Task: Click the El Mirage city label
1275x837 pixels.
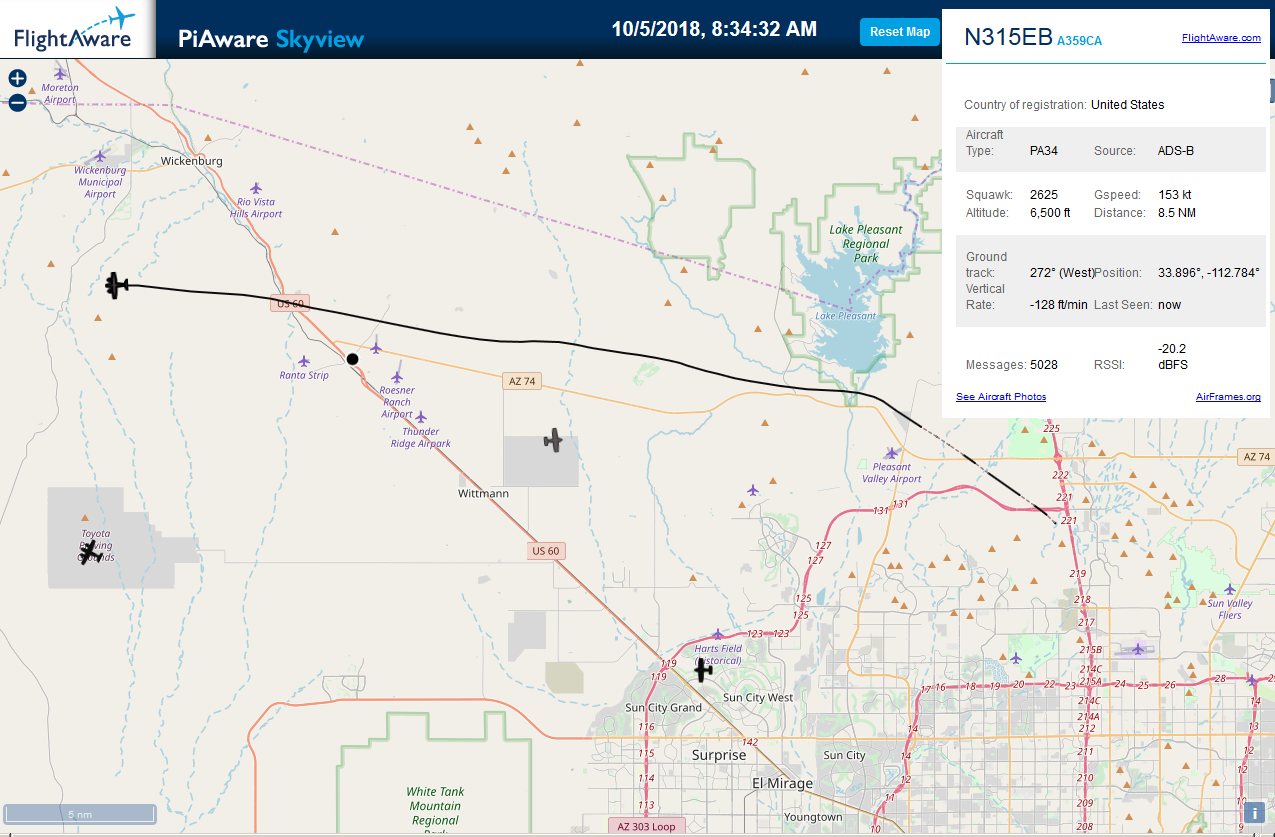Action: 782,783
